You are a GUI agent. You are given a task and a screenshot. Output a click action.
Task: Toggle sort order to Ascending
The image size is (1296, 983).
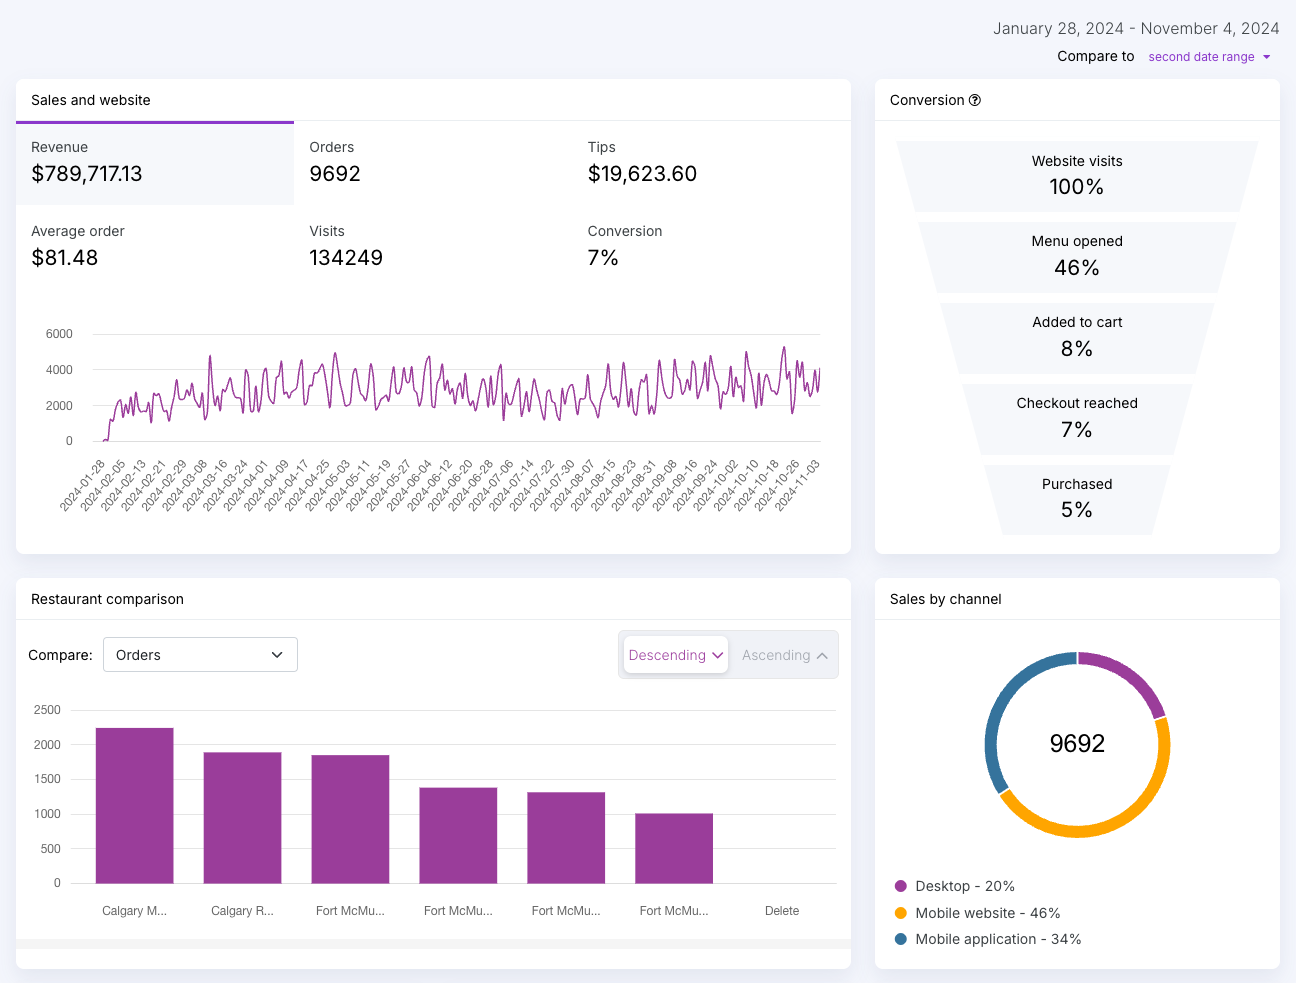coord(784,655)
